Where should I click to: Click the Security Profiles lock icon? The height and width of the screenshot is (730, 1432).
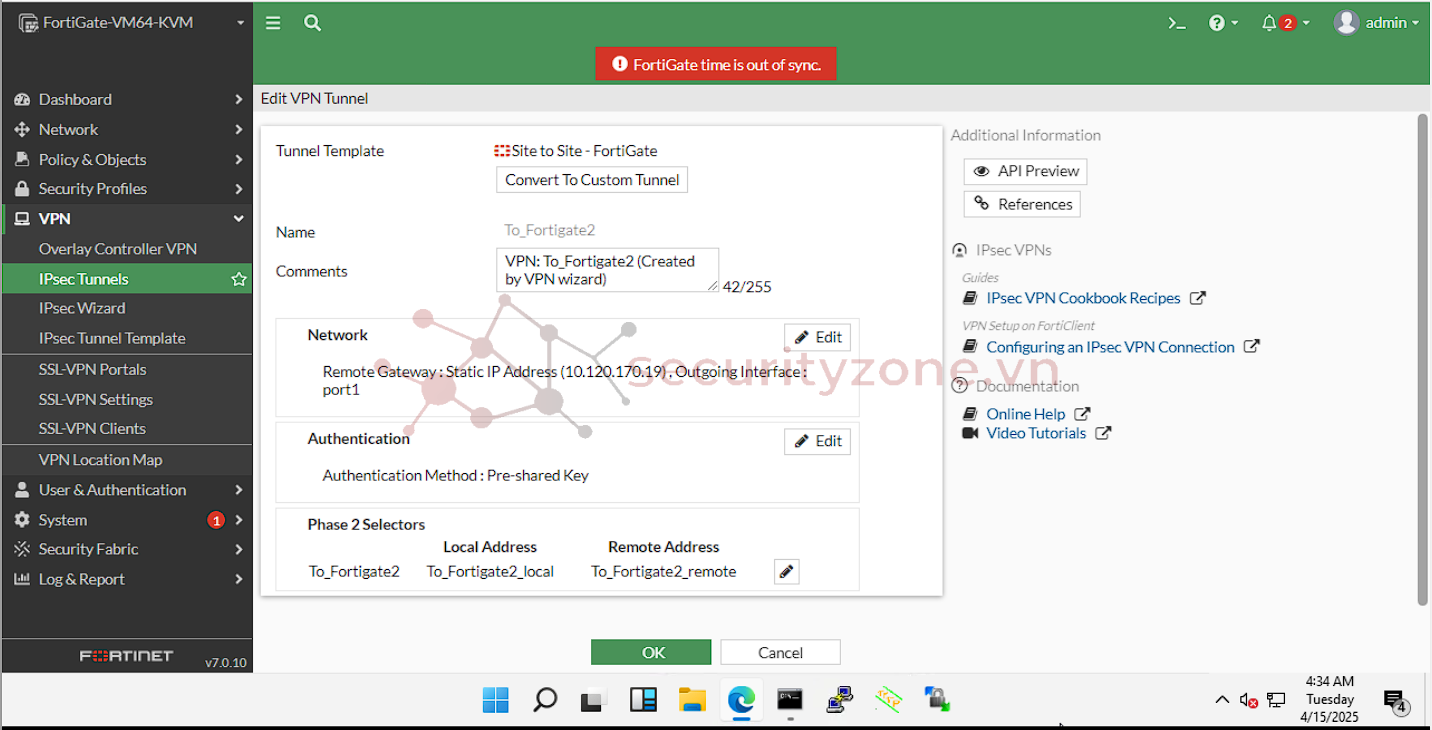pos(22,189)
